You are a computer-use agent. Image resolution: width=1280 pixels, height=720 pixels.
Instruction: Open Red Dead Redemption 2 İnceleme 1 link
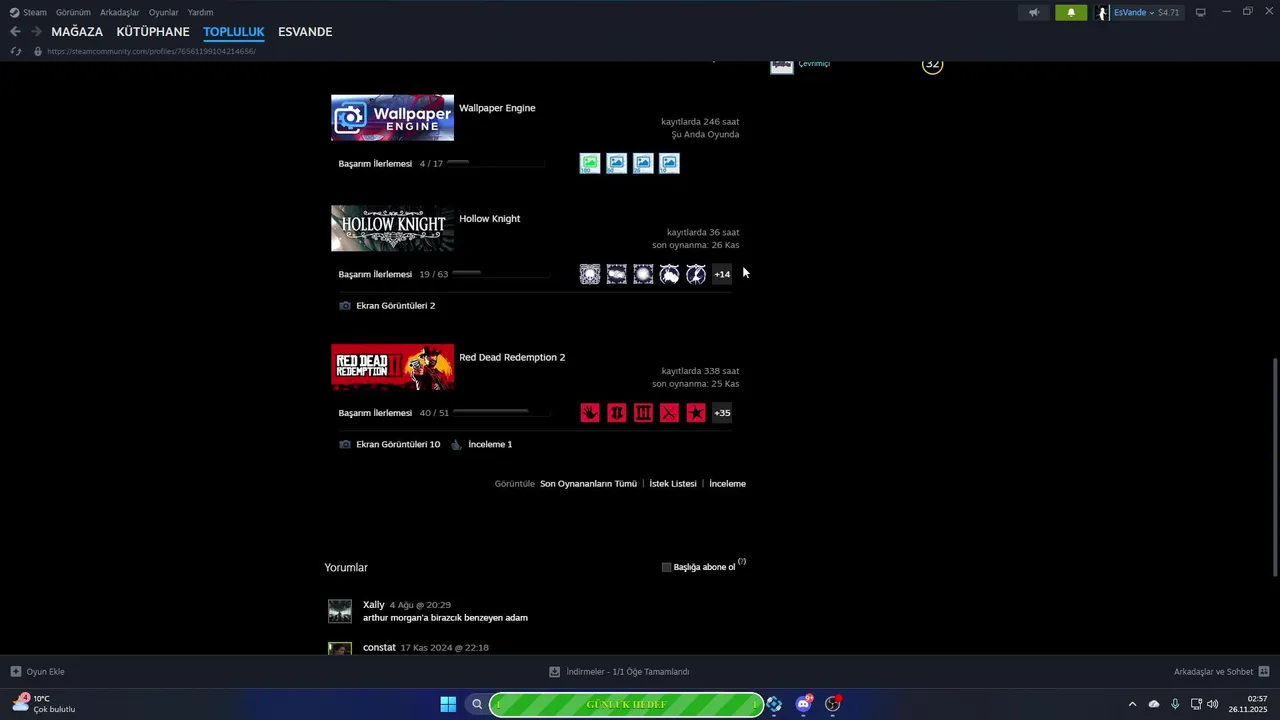click(490, 444)
